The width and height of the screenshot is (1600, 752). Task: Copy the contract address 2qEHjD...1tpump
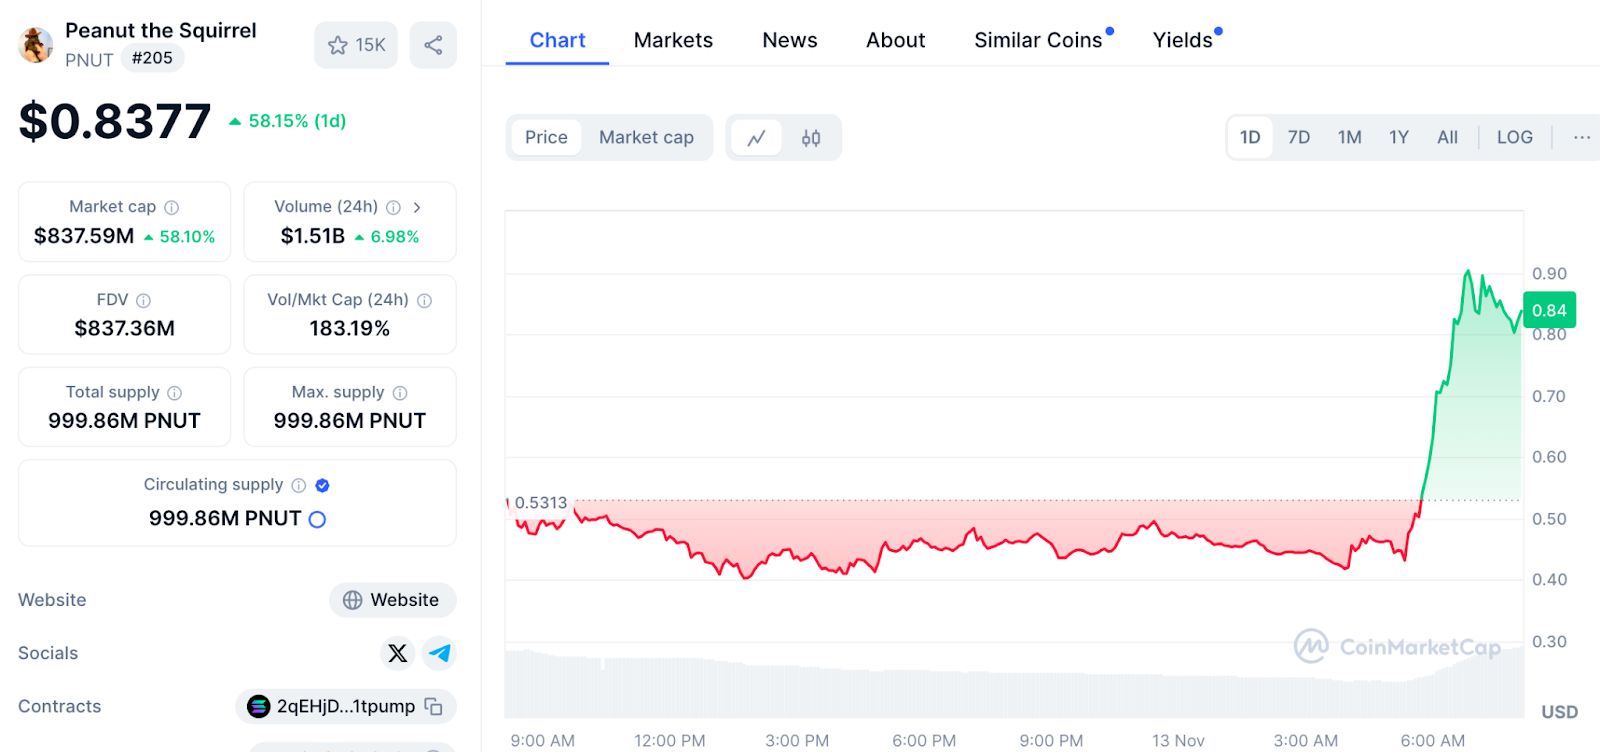(x=433, y=706)
